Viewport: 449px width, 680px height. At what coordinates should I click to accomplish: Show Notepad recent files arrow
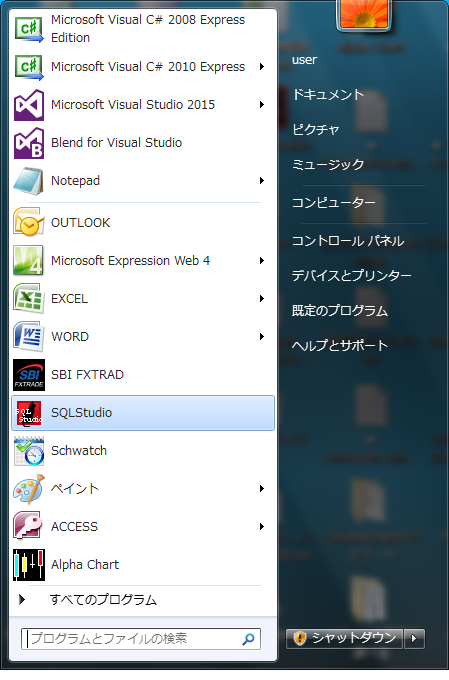click(x=262, y=180)
